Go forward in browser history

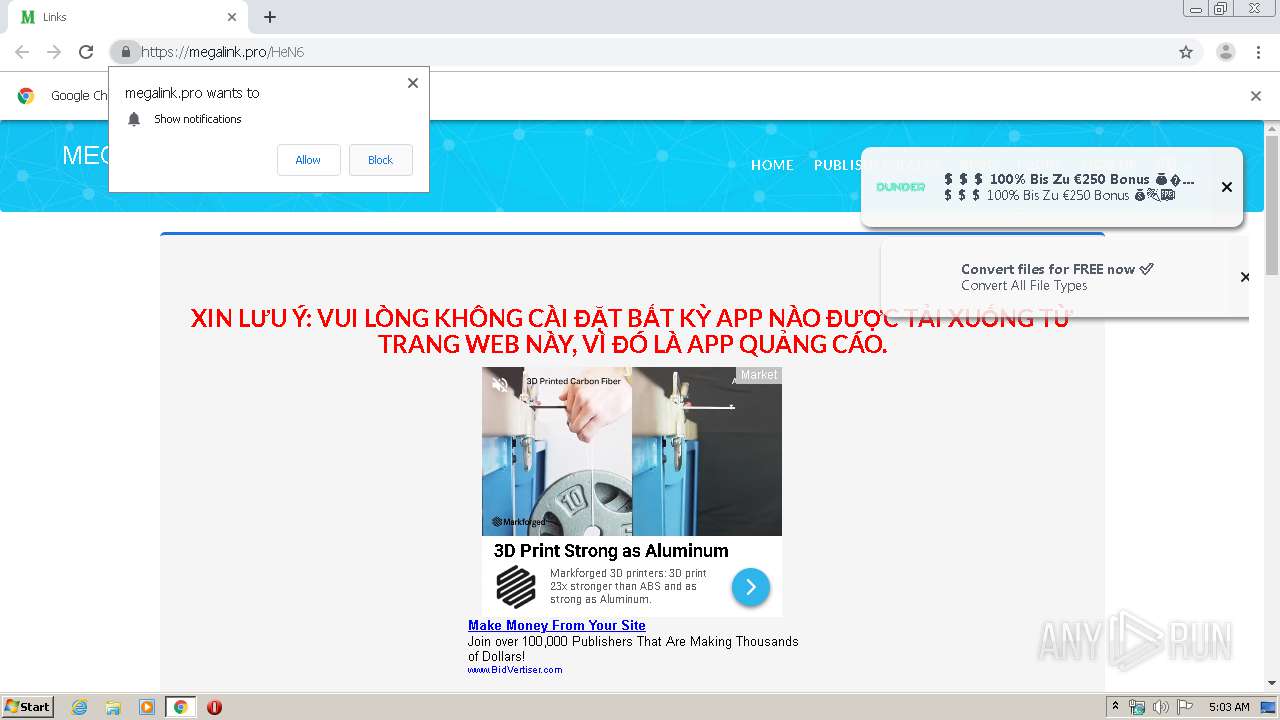[x=54, y=52]
